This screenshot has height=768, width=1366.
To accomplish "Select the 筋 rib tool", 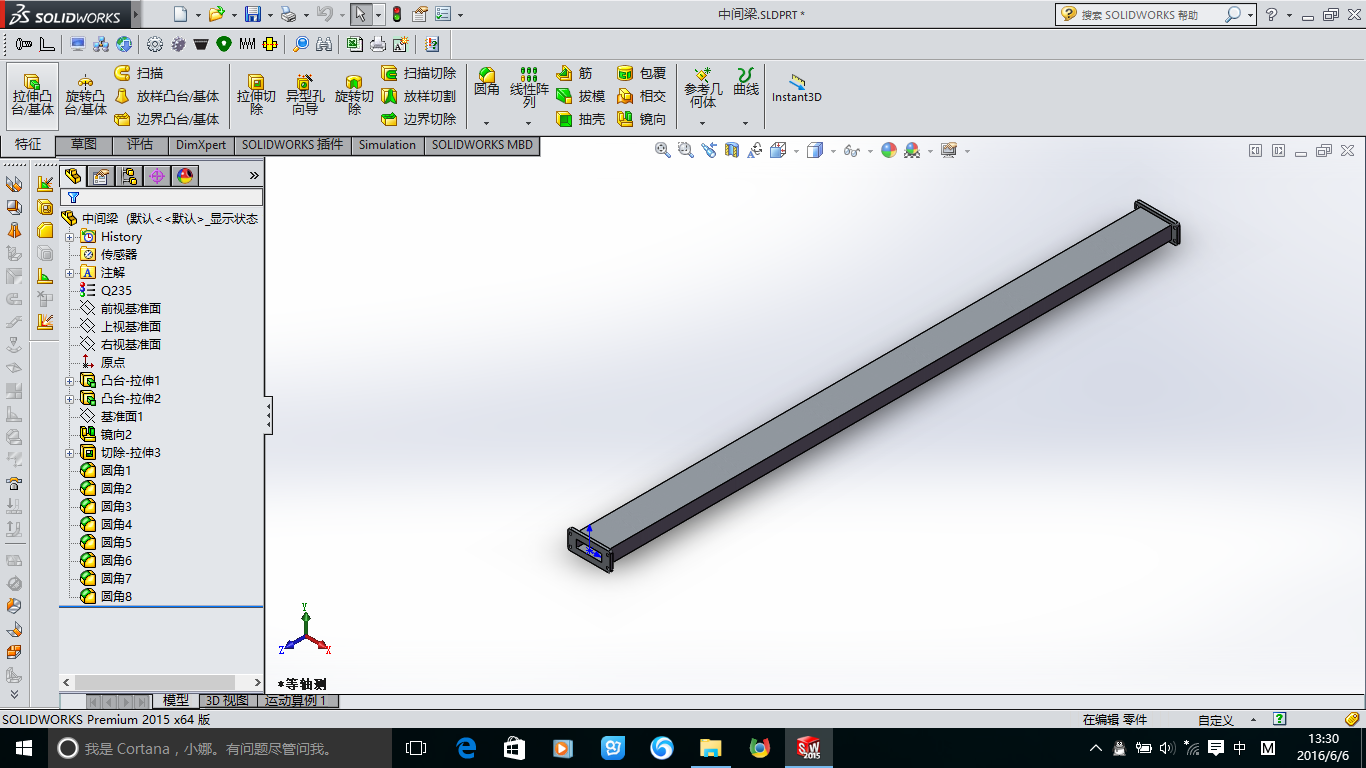I will click(574, 73).
